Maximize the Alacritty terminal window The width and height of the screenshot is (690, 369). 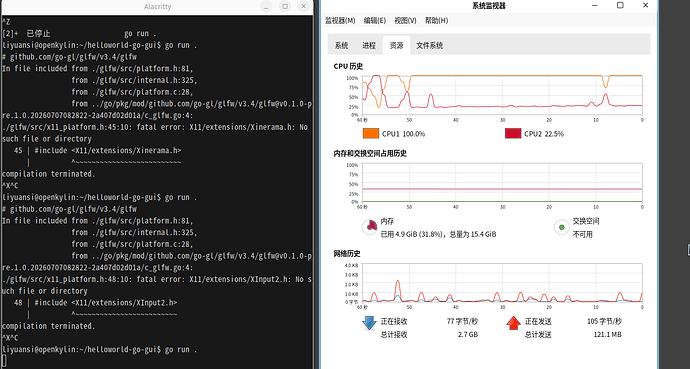[285, 6]
